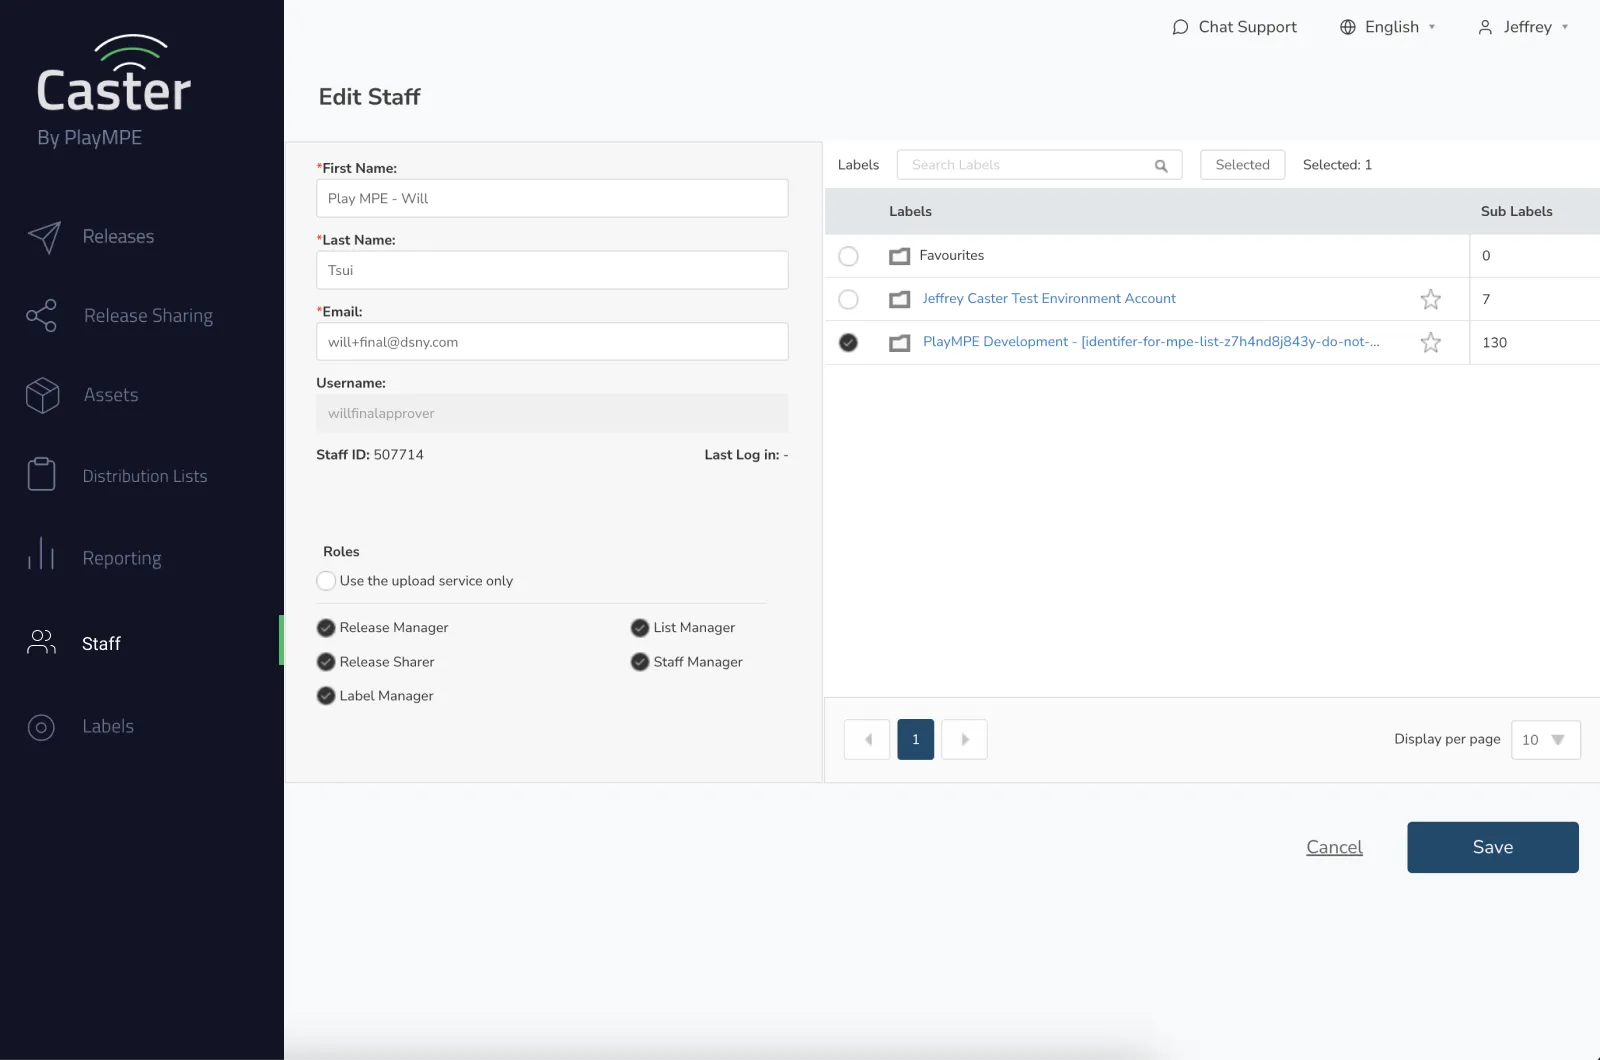This screenshot has height=1060, width=1600.
Task: Select the Release Sharing sidebar icon
Action: point(42,316)
